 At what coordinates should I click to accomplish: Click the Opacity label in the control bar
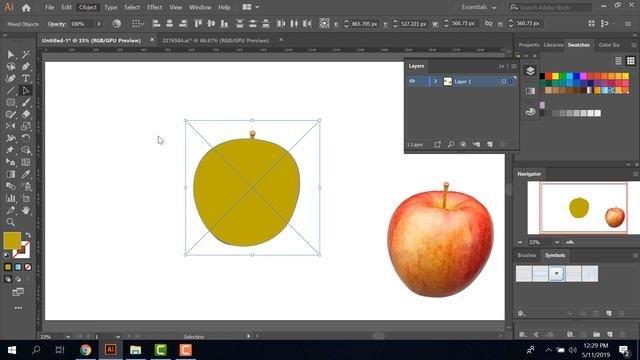[x=57, y=24]
